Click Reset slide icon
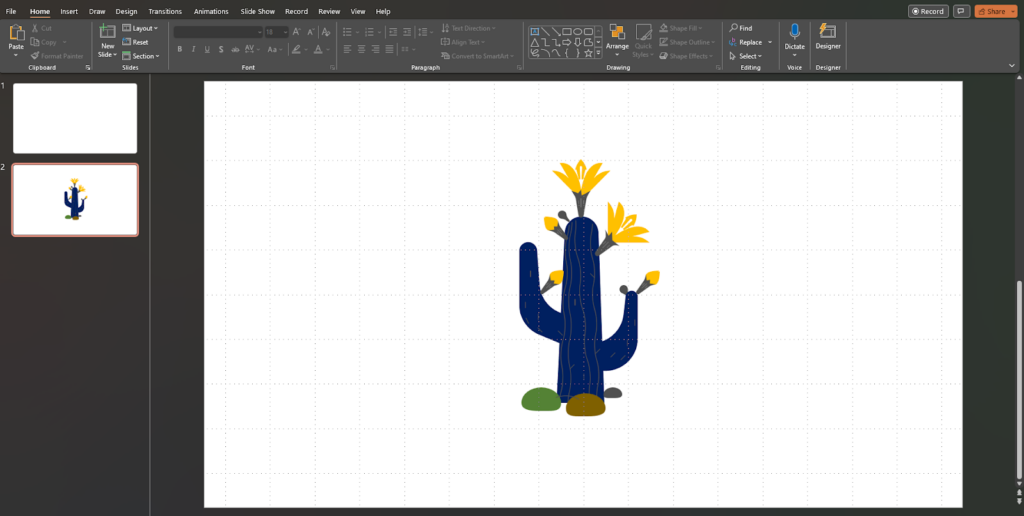 (x=135, y=42)
